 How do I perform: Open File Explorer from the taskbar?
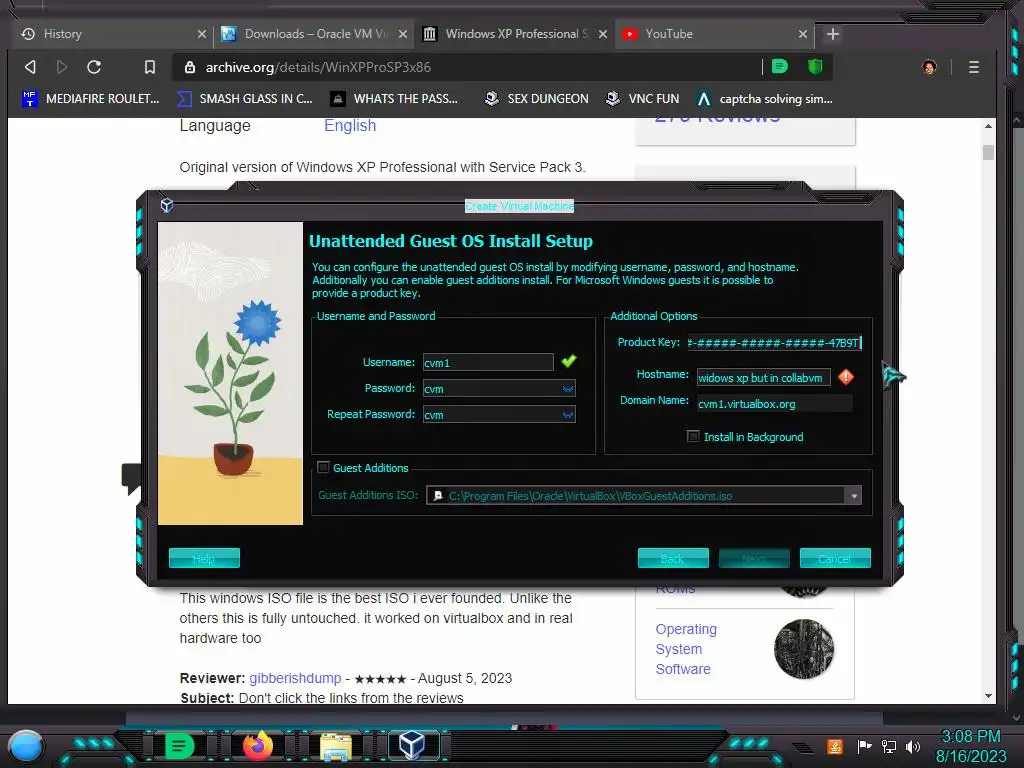click(x=335, y=746)
